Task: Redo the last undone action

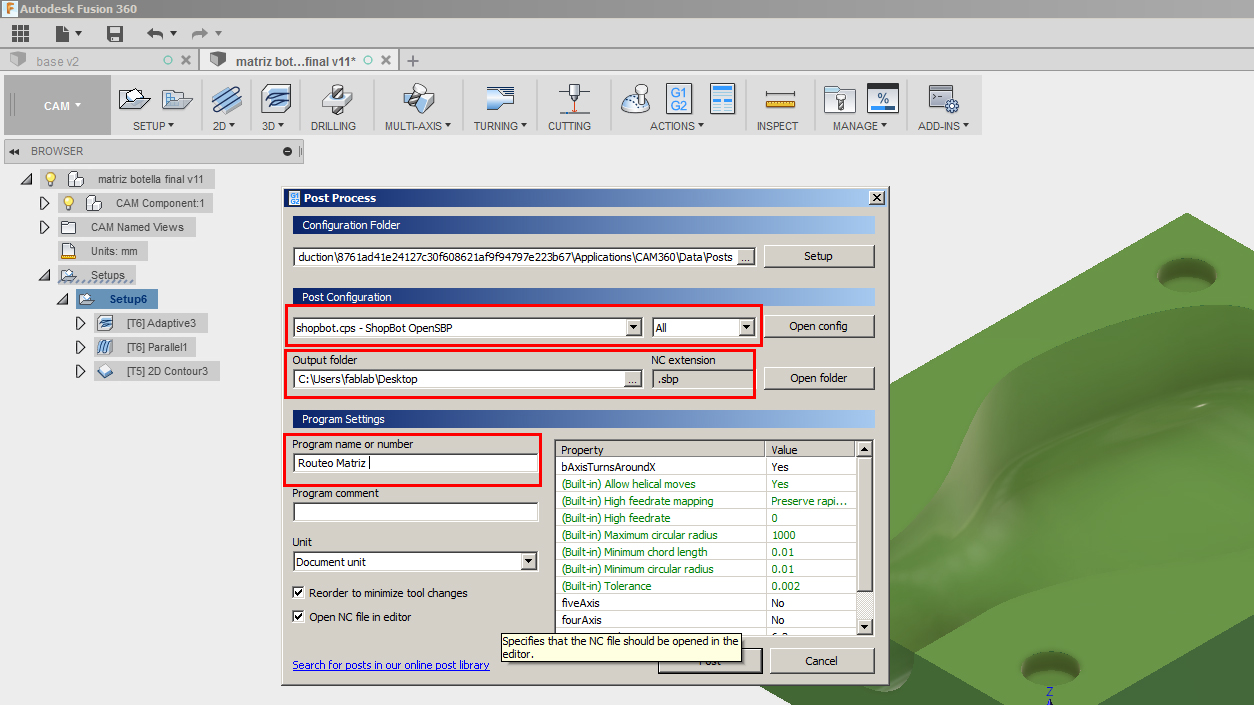Action: point(198,33)
